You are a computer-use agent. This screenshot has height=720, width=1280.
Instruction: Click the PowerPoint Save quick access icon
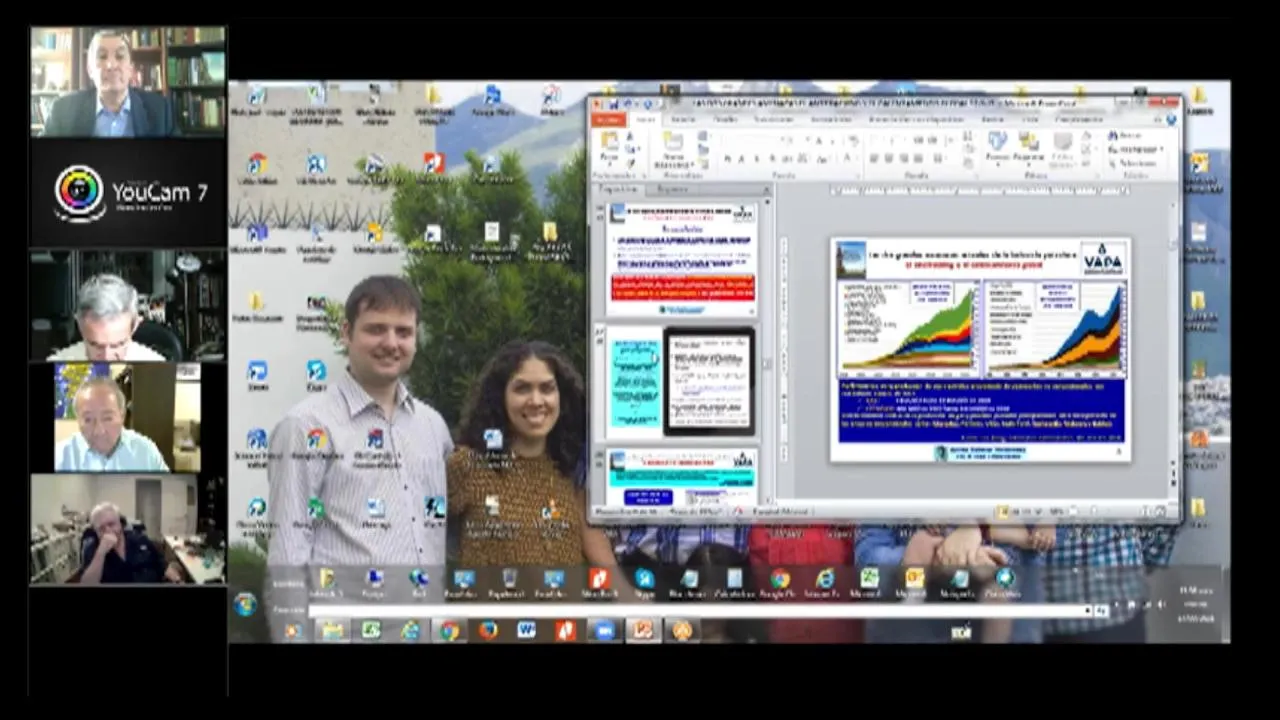pyautogui.click(x=615, y=103)
